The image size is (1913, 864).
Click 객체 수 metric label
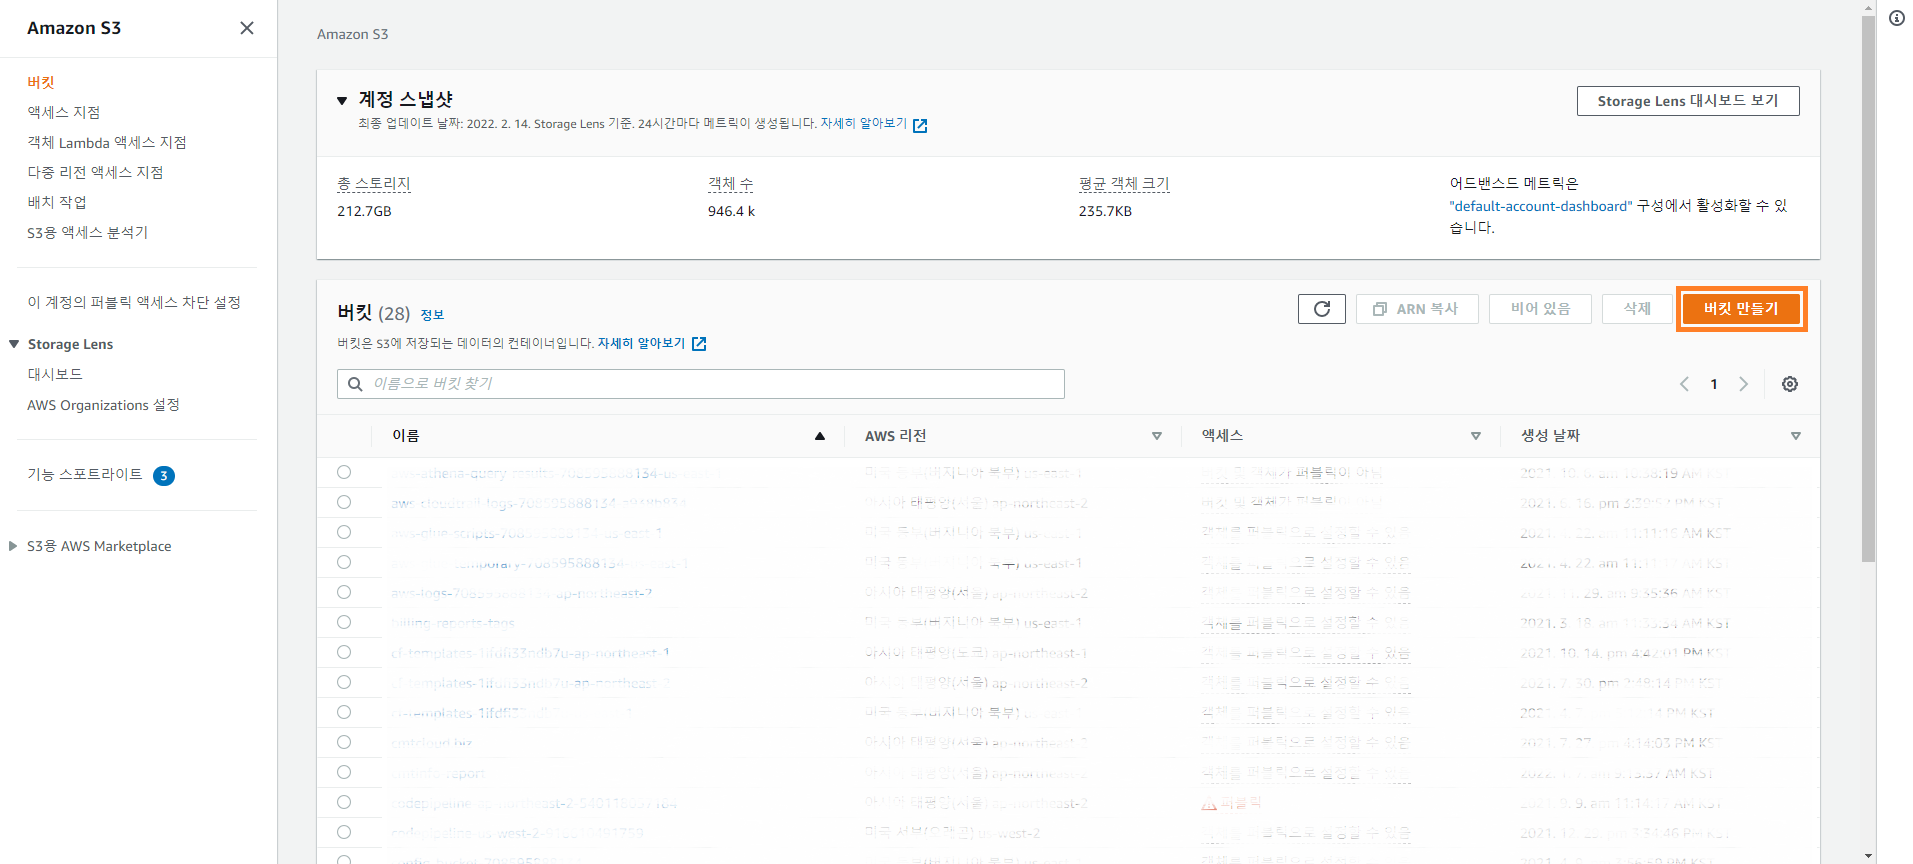[x=731, y=184]
